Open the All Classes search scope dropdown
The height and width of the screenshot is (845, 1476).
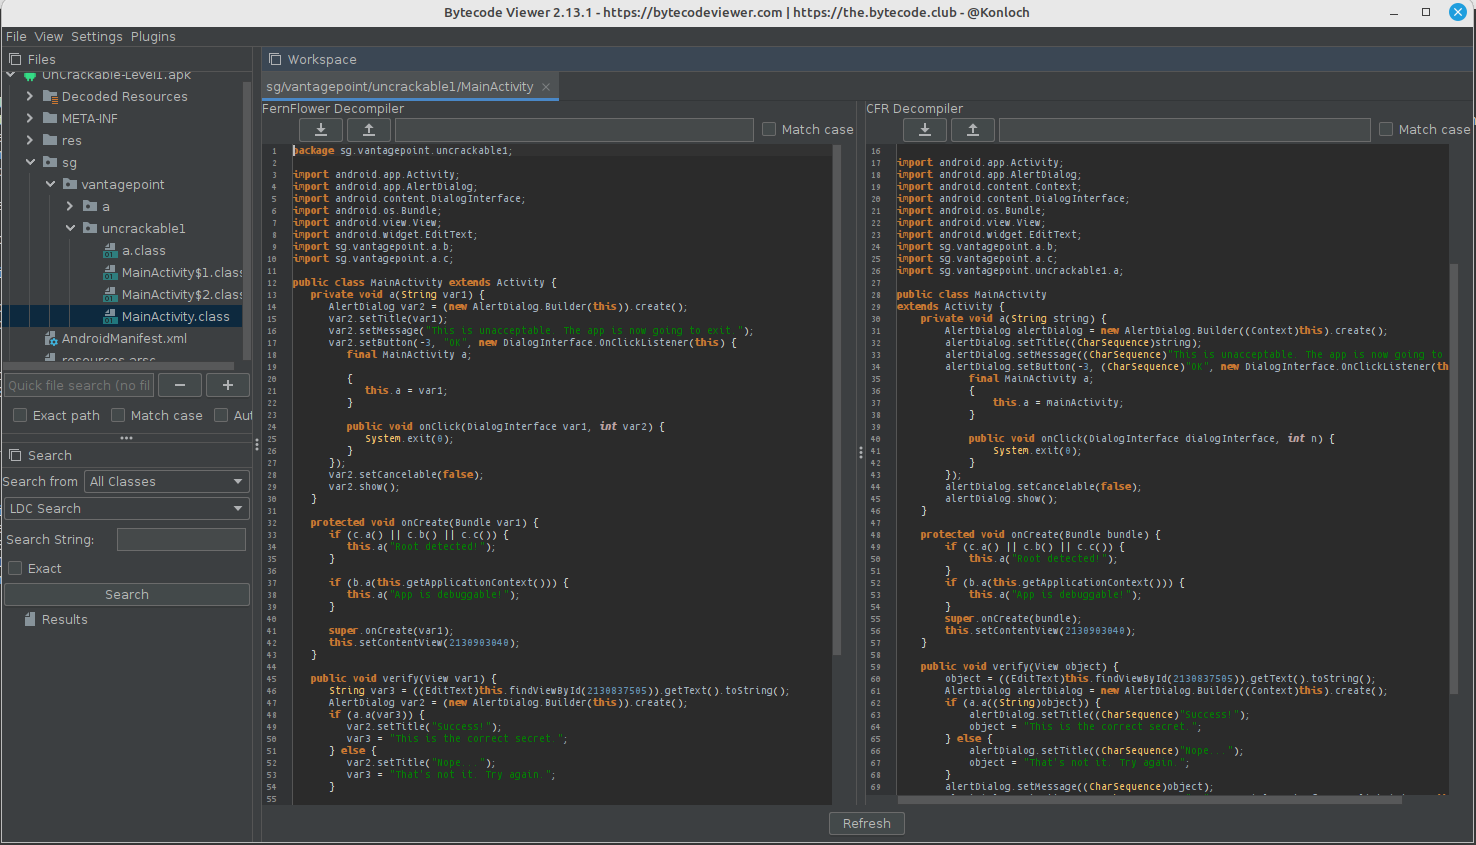166,482
